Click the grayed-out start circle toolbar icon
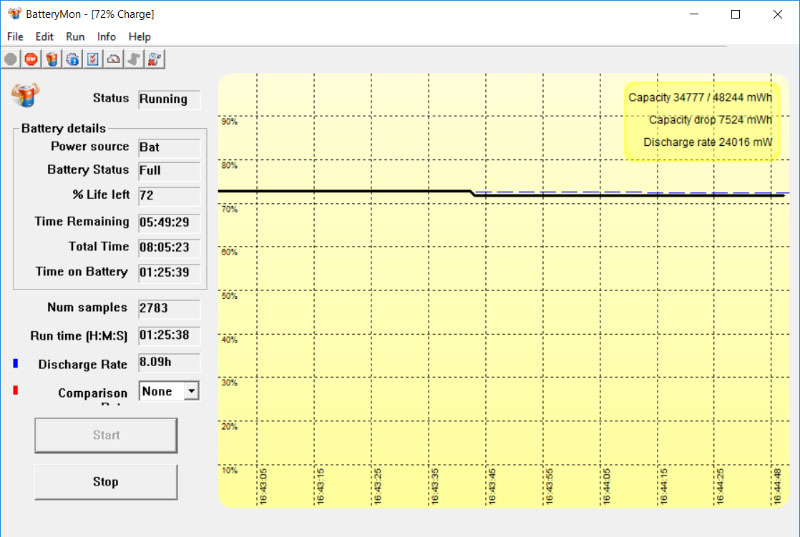This screenshot has width=800, height=537. 11,59
